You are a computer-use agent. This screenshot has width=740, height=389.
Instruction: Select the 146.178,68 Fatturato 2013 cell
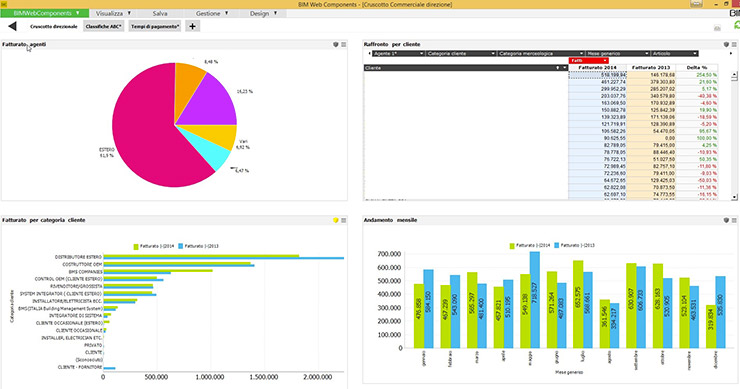click(x=651, y=75)
